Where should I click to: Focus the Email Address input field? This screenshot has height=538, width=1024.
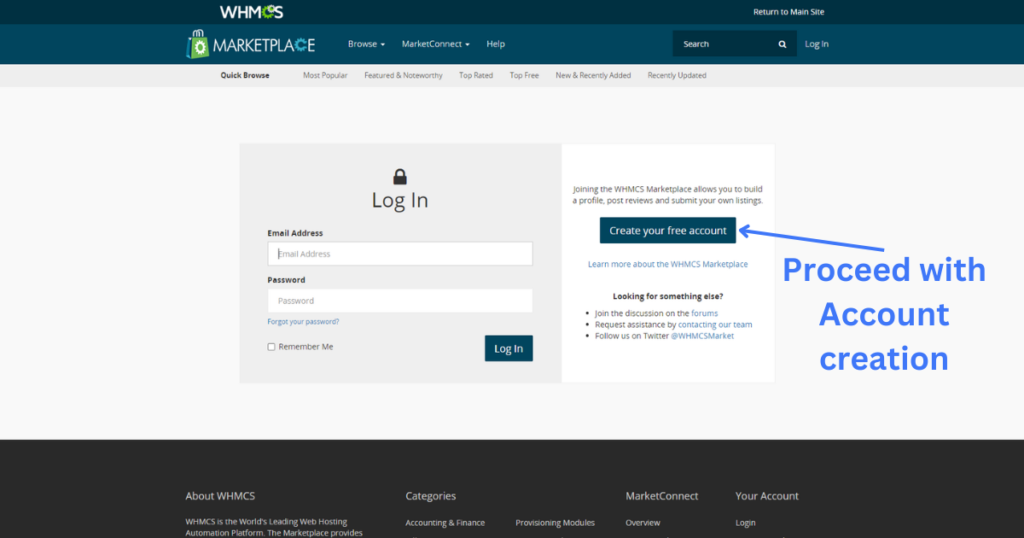tap(400, 254)
